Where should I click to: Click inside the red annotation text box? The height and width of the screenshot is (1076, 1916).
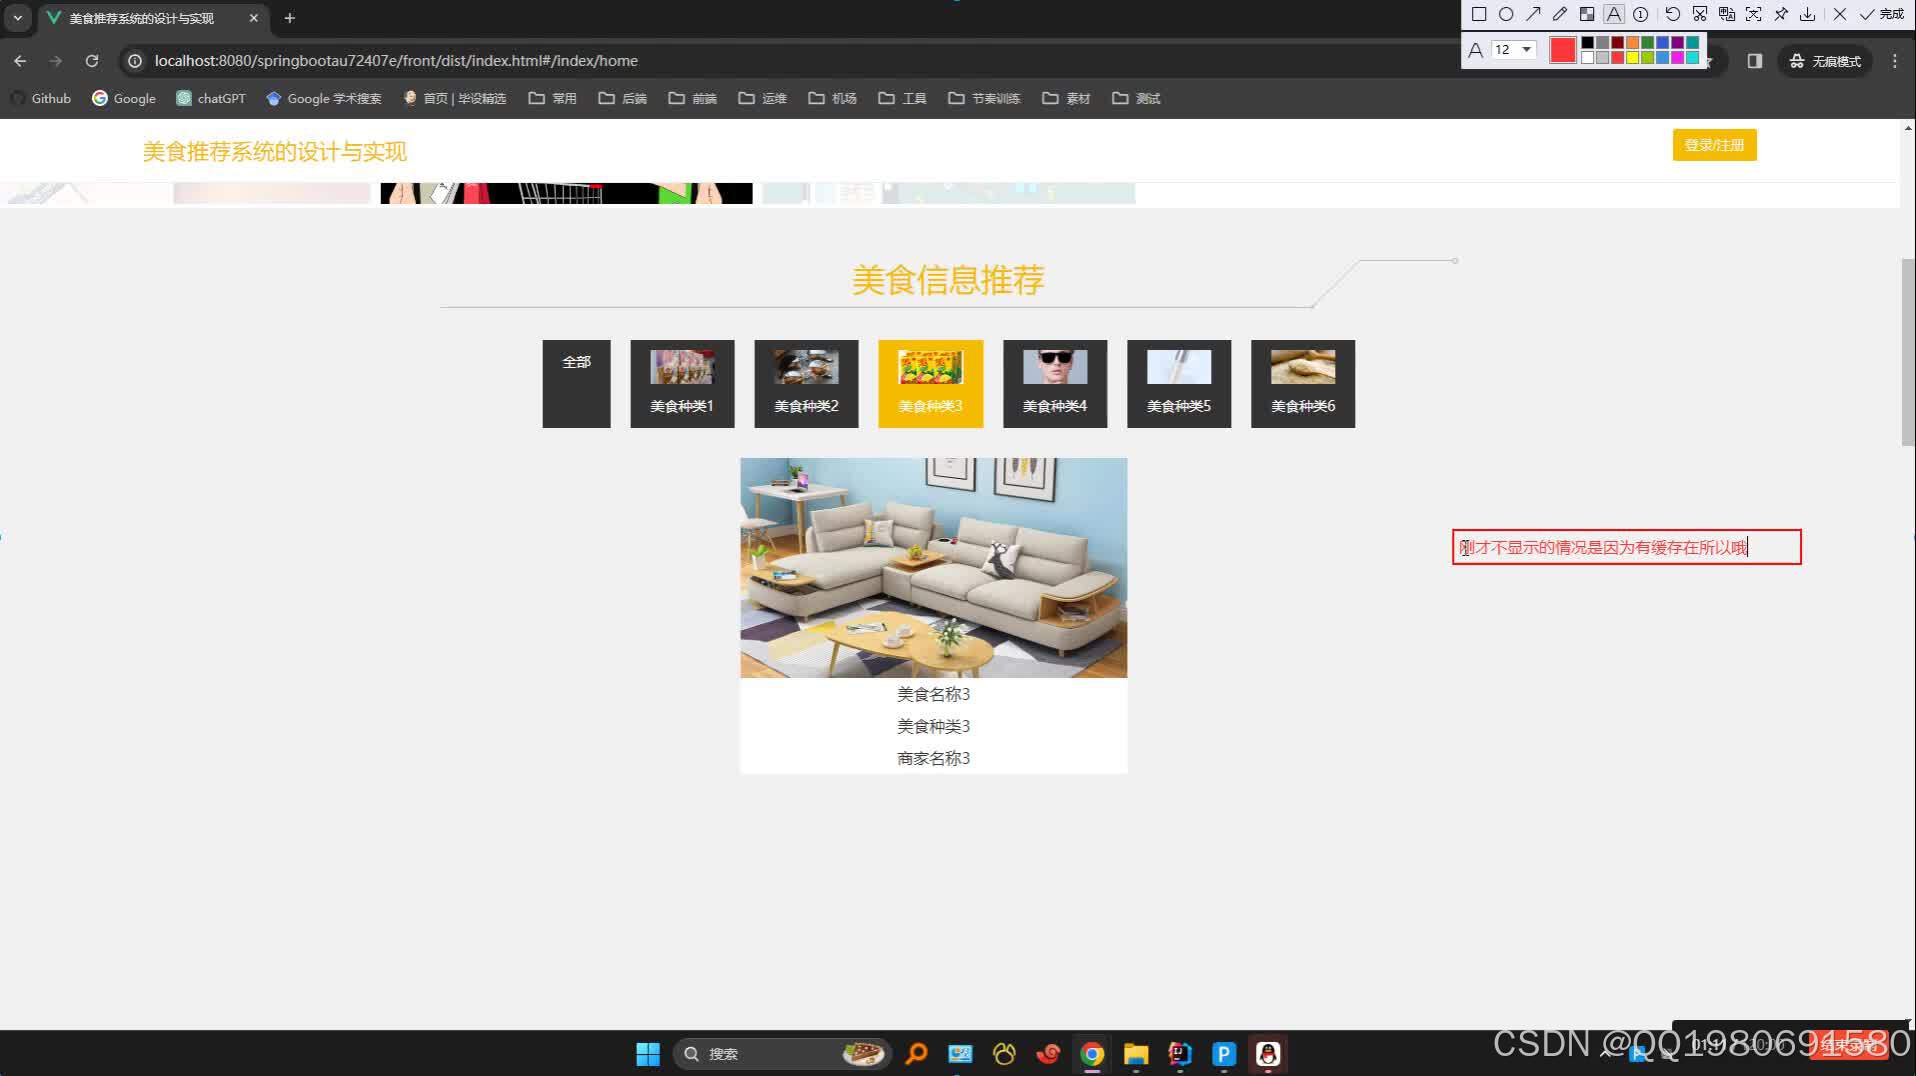[x=1625, y=548]
